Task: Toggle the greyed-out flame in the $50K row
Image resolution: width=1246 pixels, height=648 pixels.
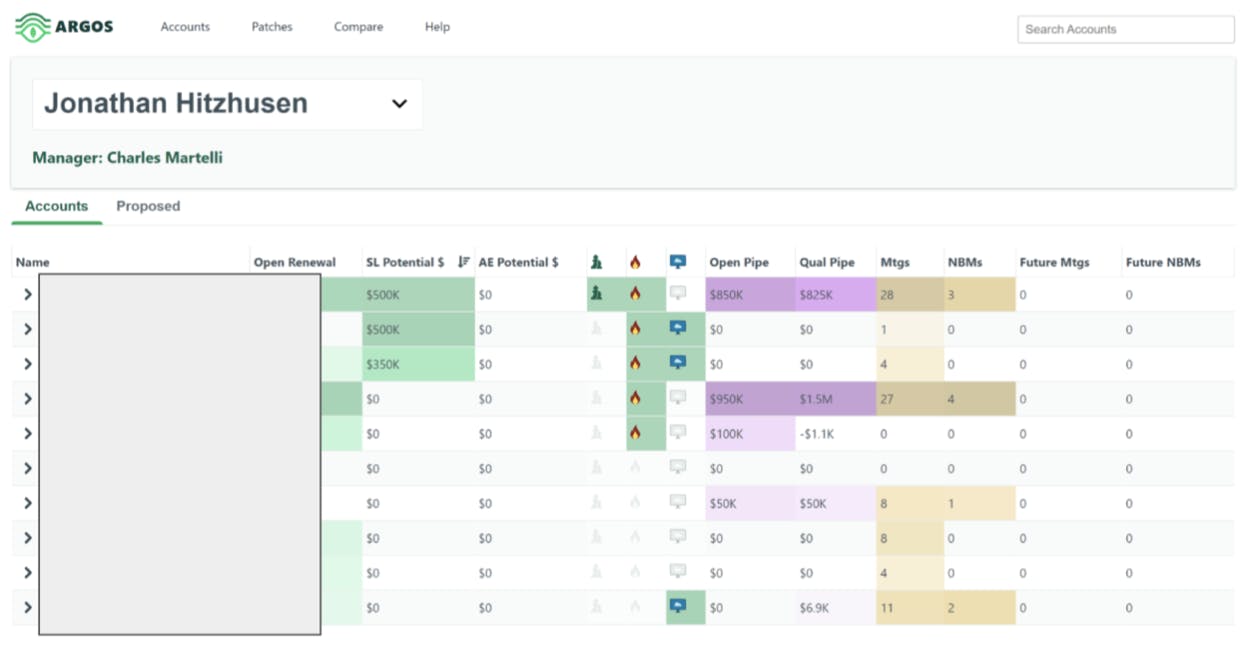Action: [x=635, y=503]
